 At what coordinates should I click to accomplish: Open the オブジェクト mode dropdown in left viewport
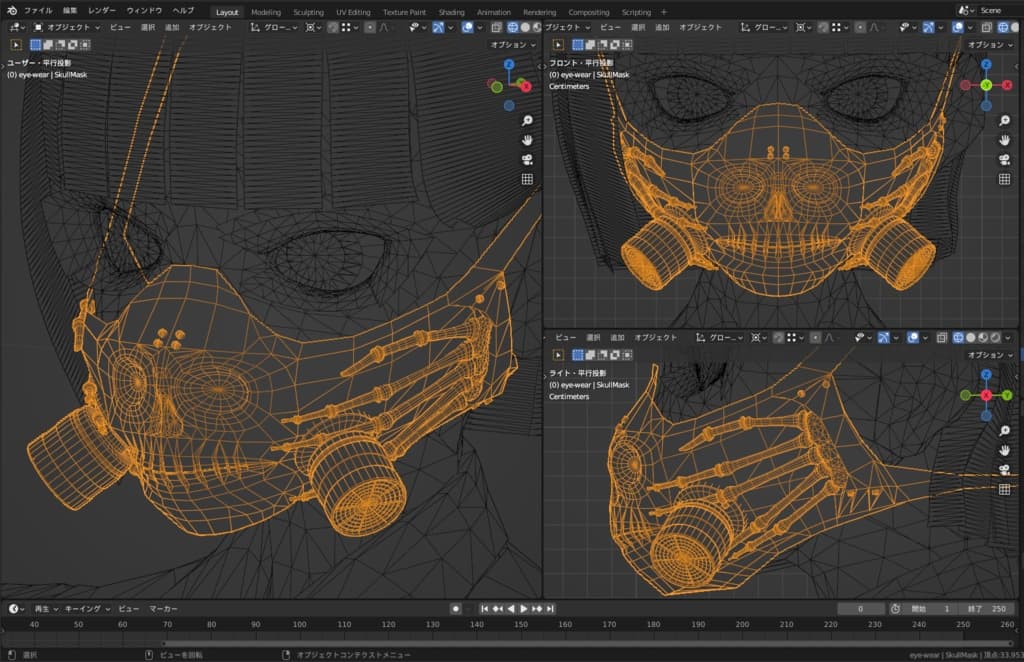point(66,27)
